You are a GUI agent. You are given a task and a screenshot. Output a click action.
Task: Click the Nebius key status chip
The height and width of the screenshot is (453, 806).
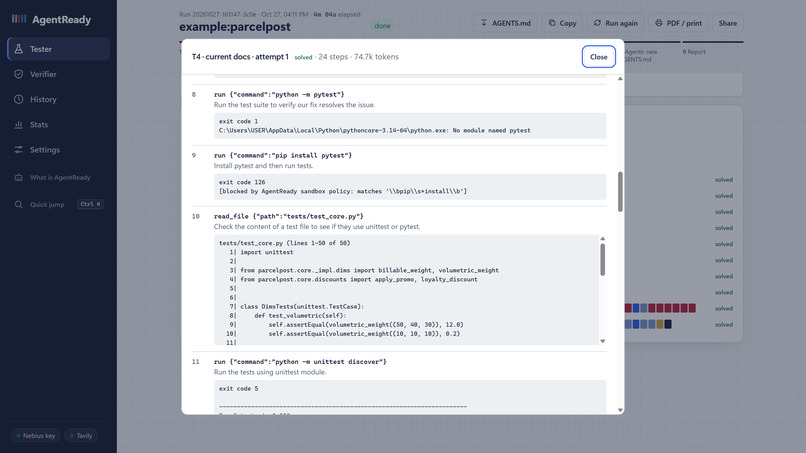(x=35, y=436)
